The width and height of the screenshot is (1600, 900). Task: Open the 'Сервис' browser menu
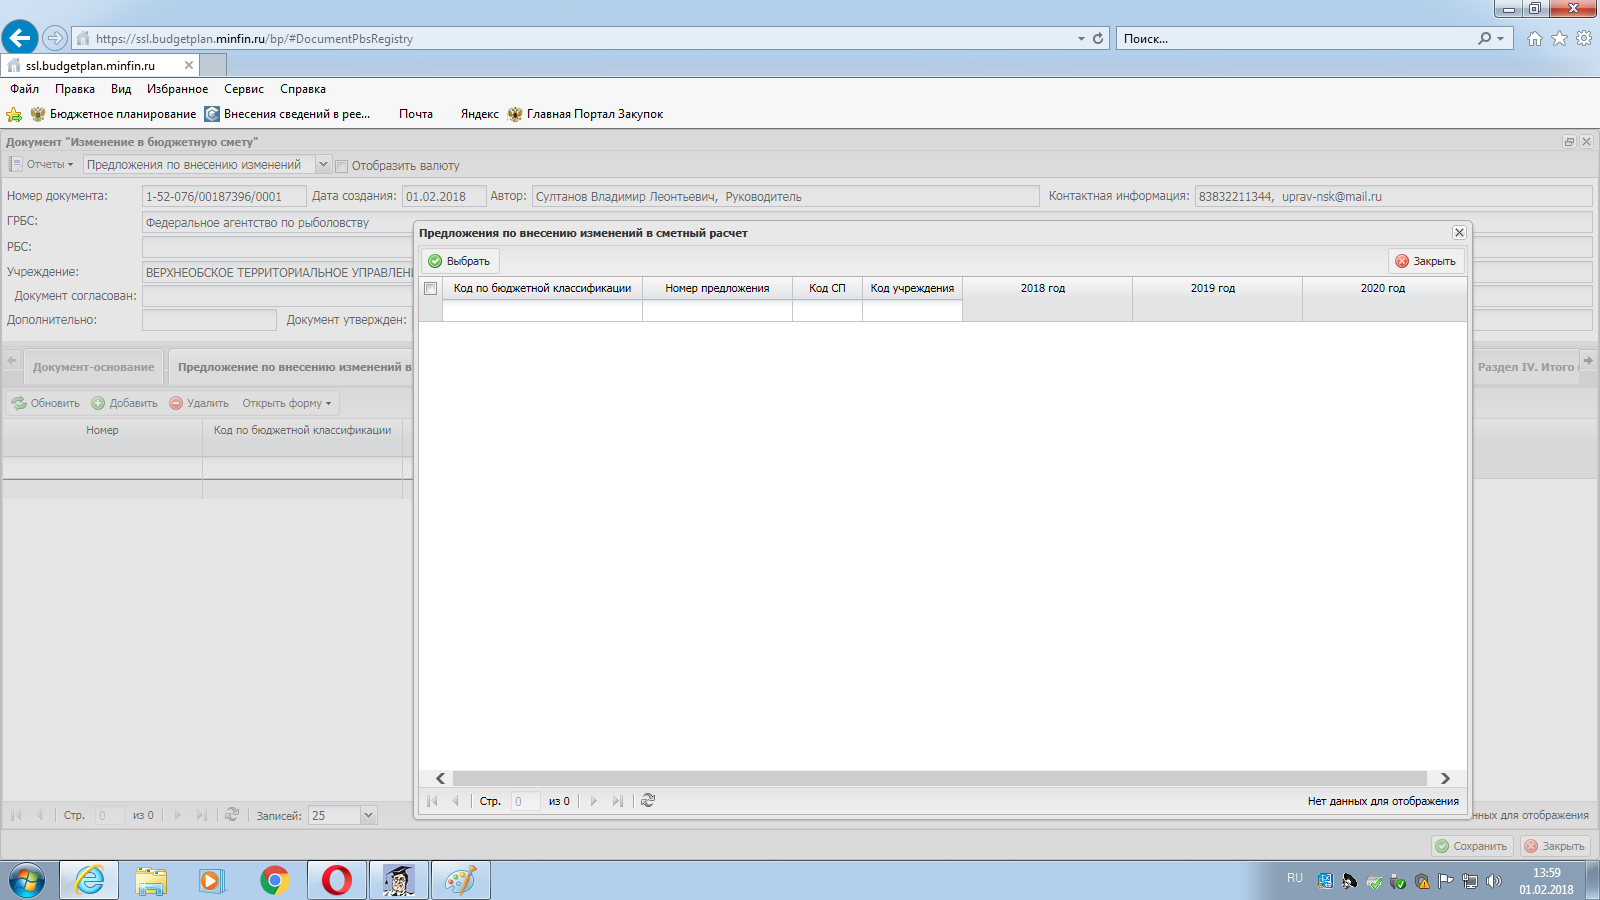point(244,89)
